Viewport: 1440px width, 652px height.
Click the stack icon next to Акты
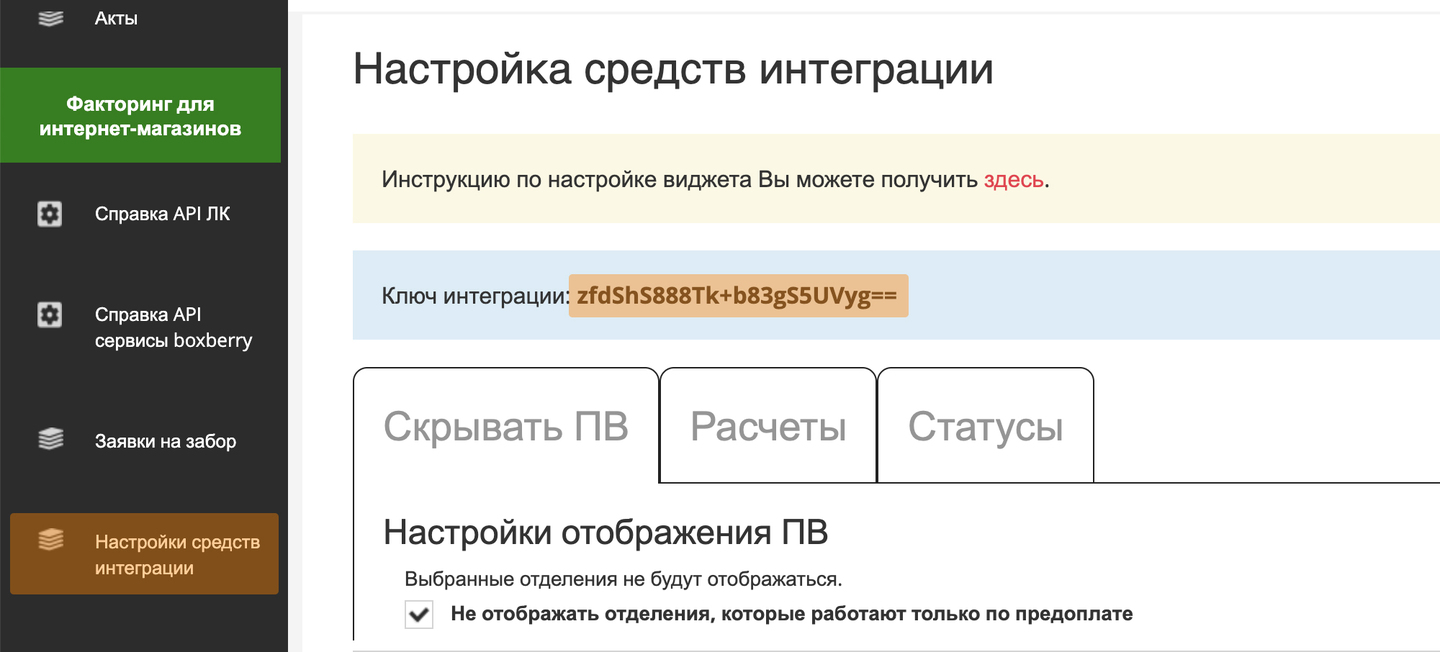pyautogui.click(x=50, y=18)
